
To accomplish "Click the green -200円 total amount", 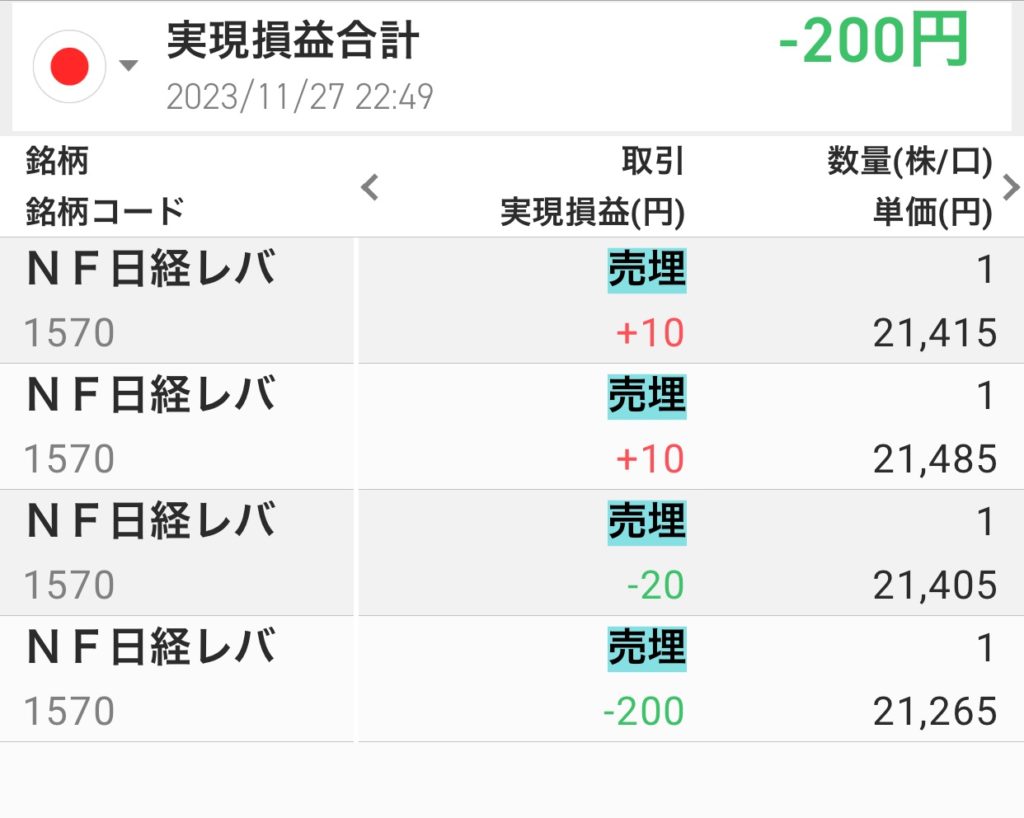I will [873, 43].
